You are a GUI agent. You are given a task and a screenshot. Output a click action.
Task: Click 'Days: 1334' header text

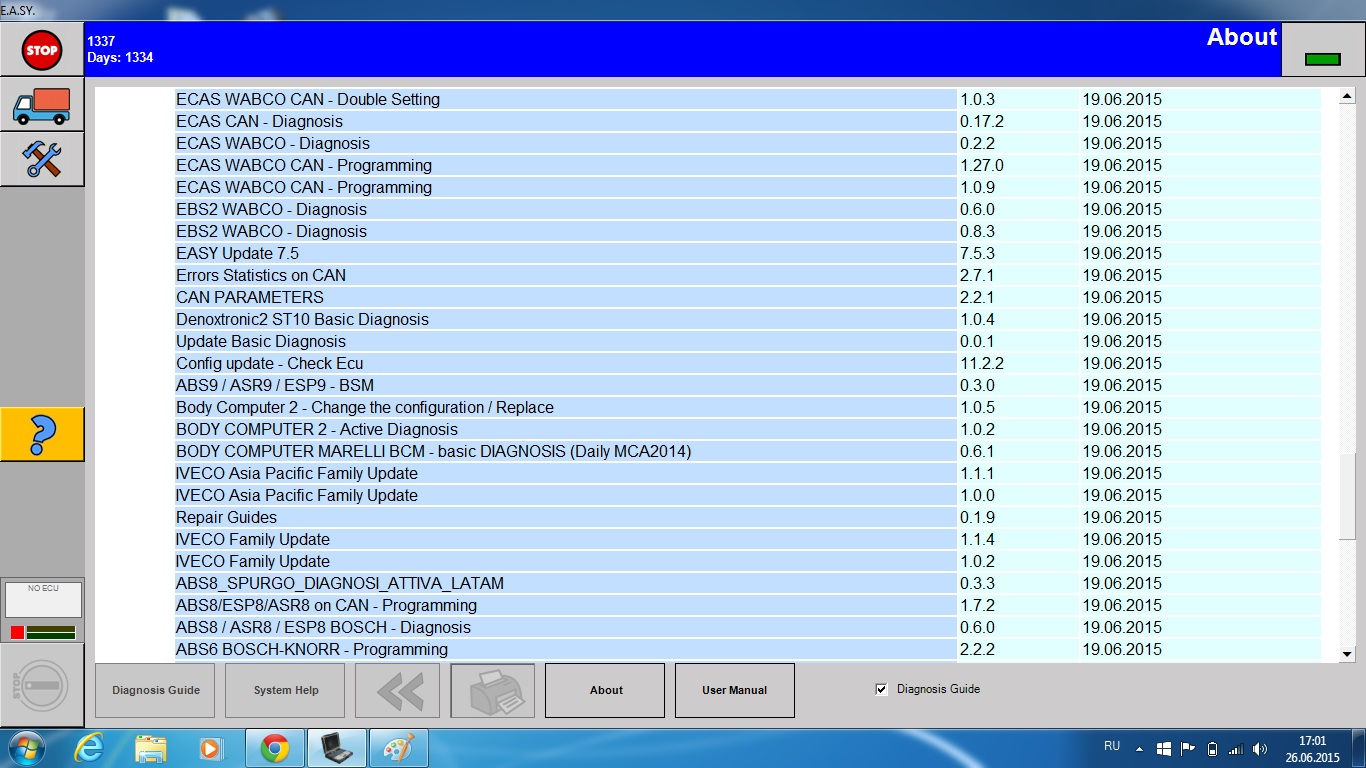[x=120, y=58]
